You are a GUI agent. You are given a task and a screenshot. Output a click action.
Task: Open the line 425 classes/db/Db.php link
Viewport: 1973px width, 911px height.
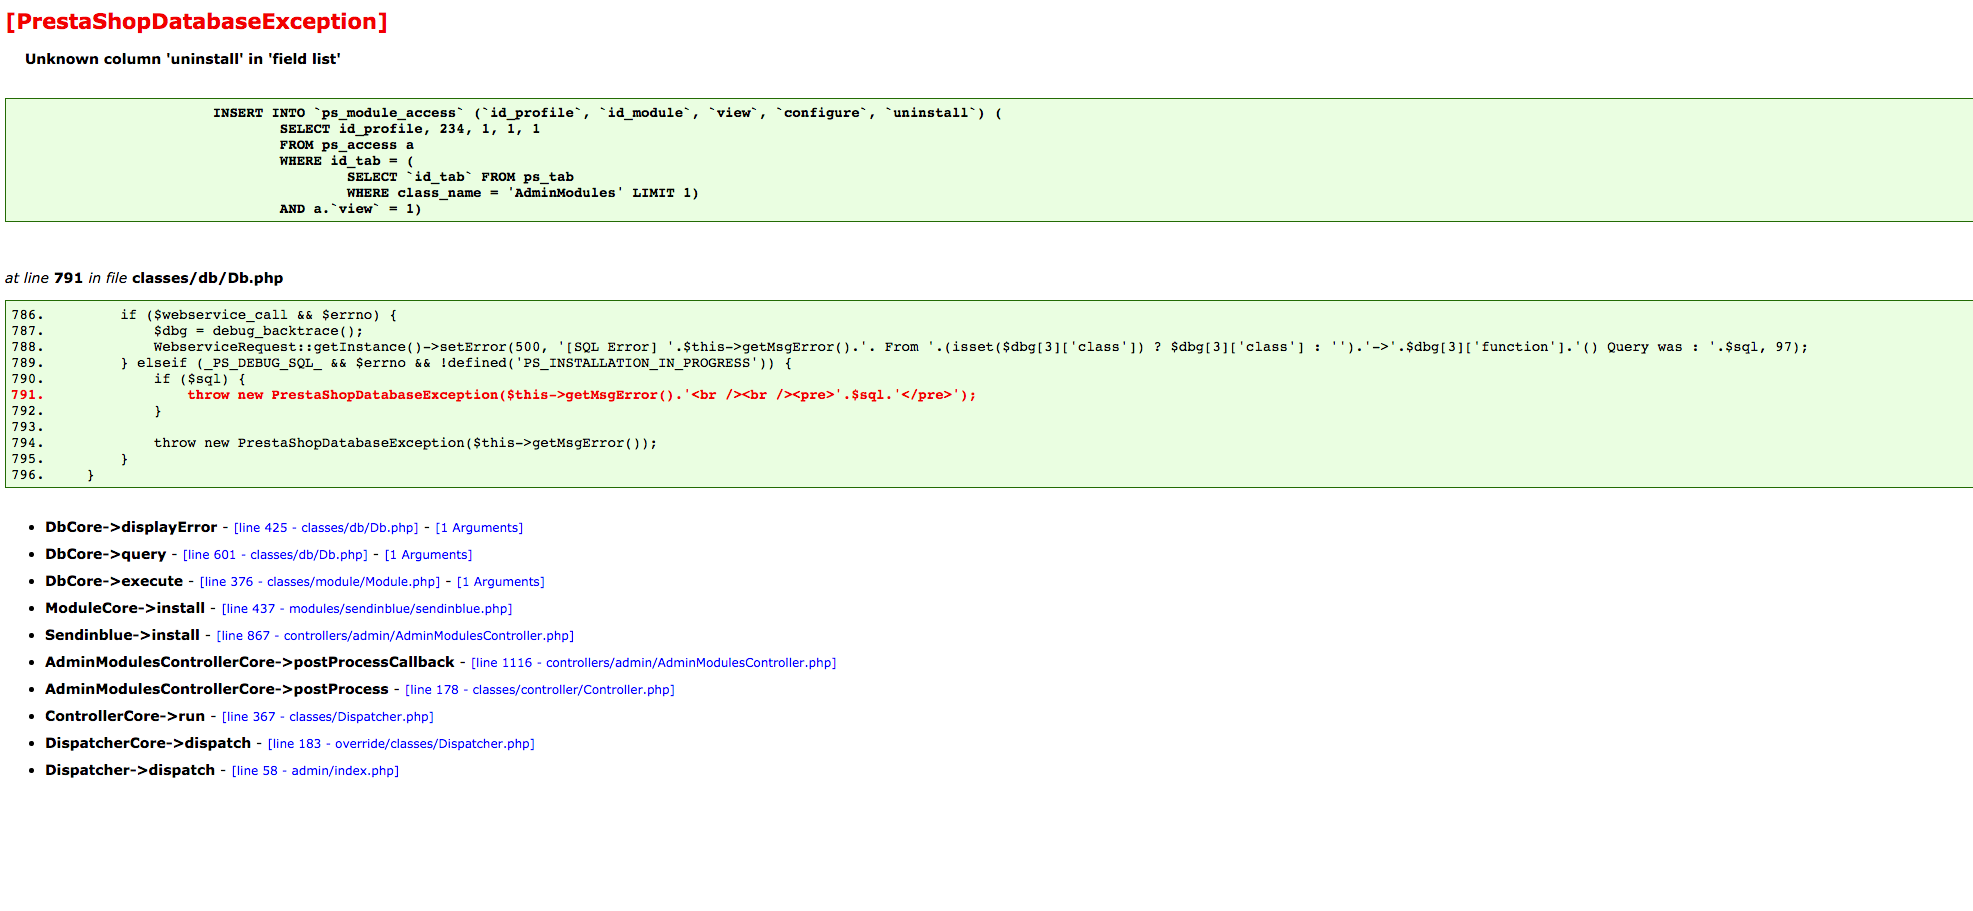[x=326, y=528]
